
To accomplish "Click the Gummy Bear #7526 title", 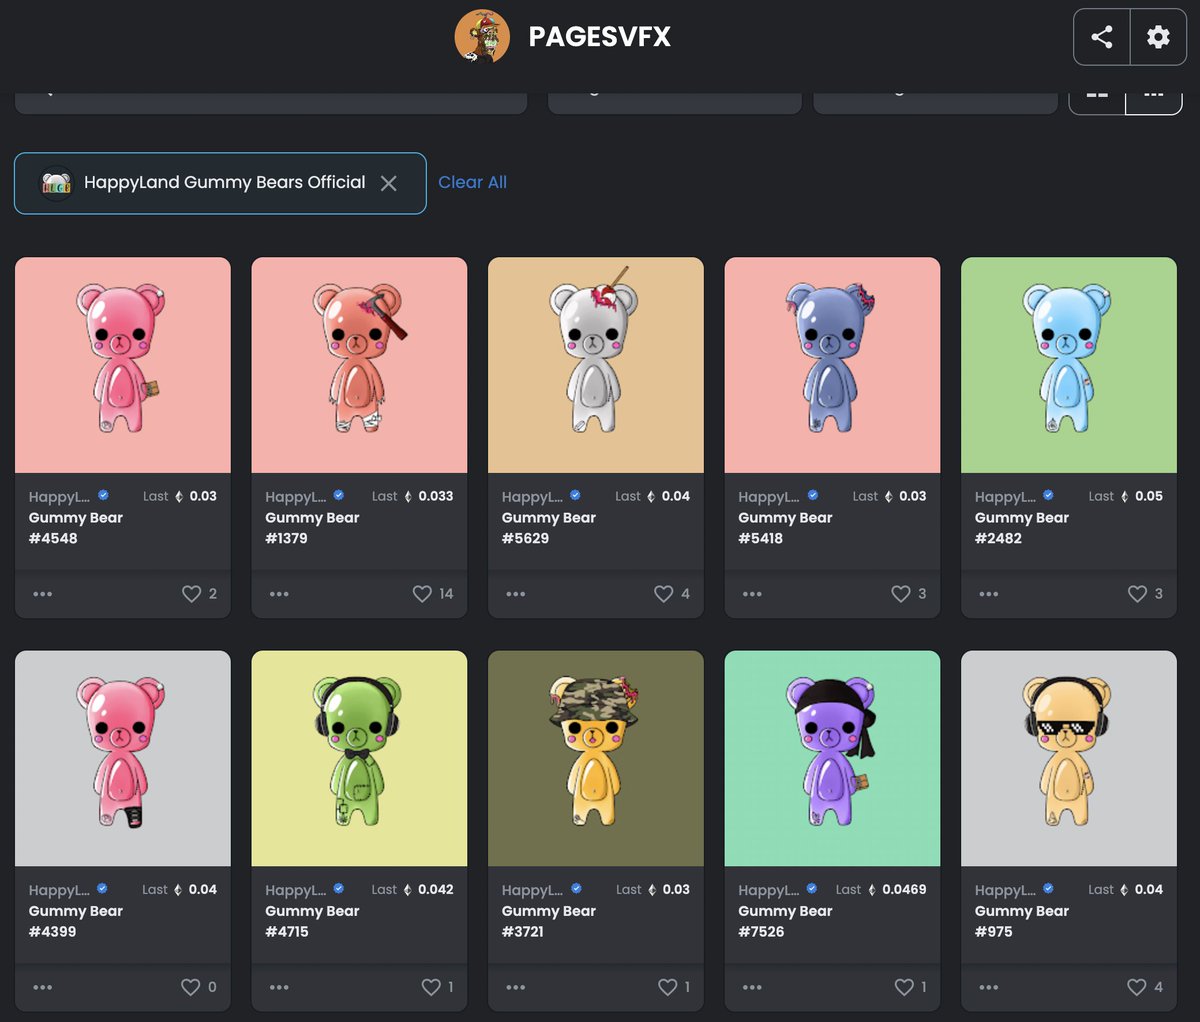I will [x=785, y=921].
